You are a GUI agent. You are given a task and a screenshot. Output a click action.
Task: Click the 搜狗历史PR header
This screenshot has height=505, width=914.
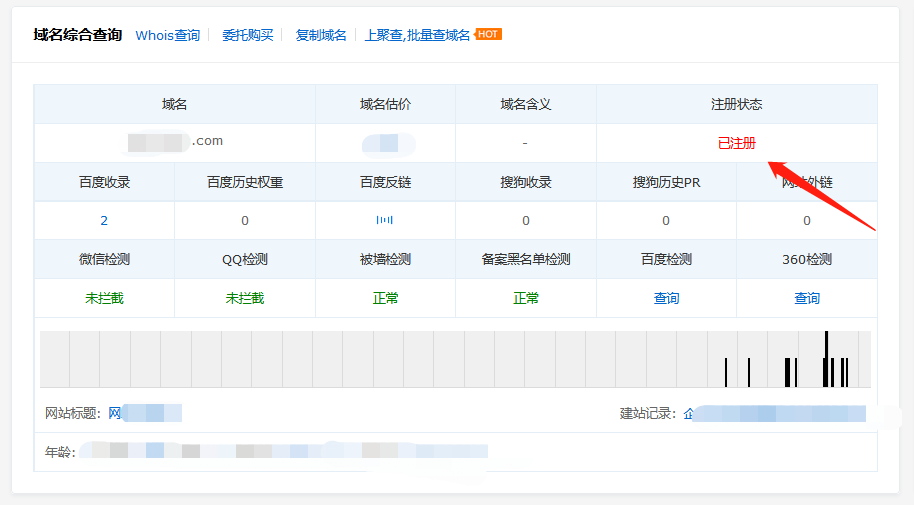(x=666, y=183)
